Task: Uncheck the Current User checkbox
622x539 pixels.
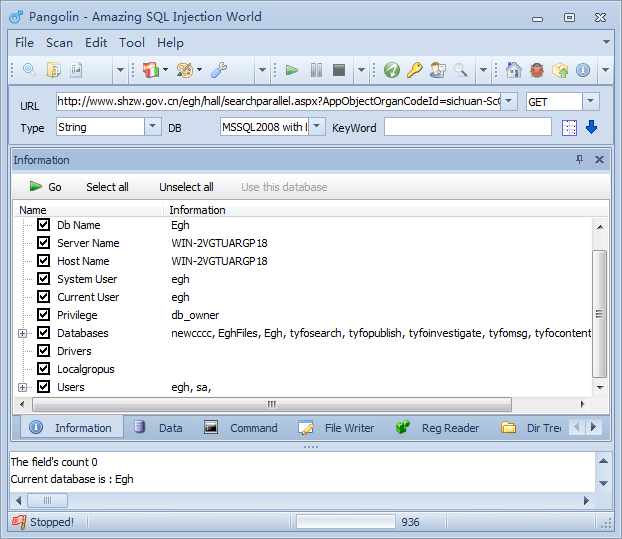Action: (x=43, y=297)
